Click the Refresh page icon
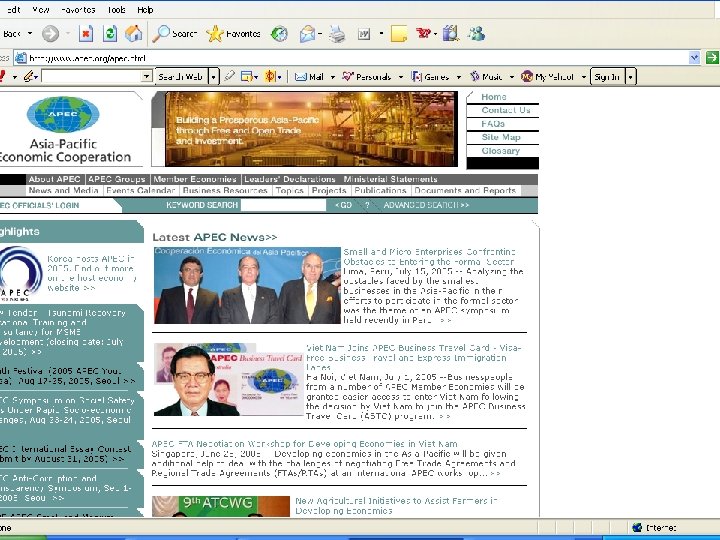720x540 pixels. [x=110, y=34]
